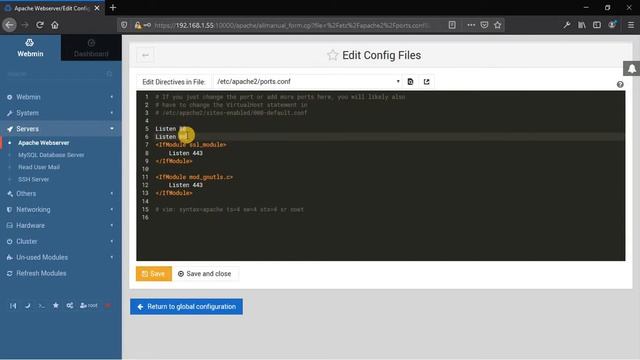Viewport: 640px width, 360px height.
Task: Show Firefox sidebars icon
Action: [x=597, y=25]
